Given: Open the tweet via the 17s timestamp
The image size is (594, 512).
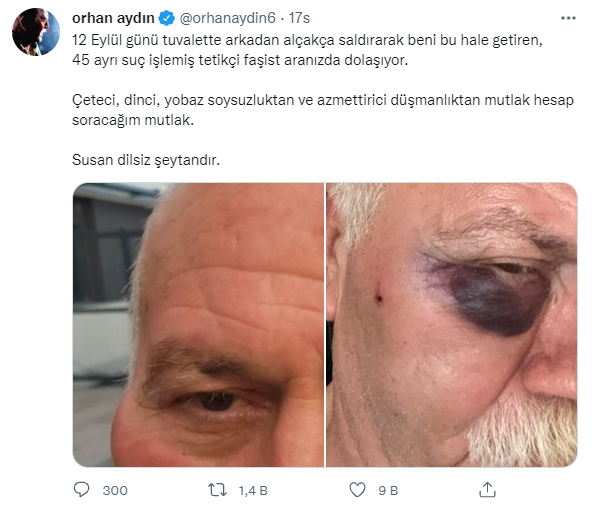Looking at the screenshot, I should (299, 18).
